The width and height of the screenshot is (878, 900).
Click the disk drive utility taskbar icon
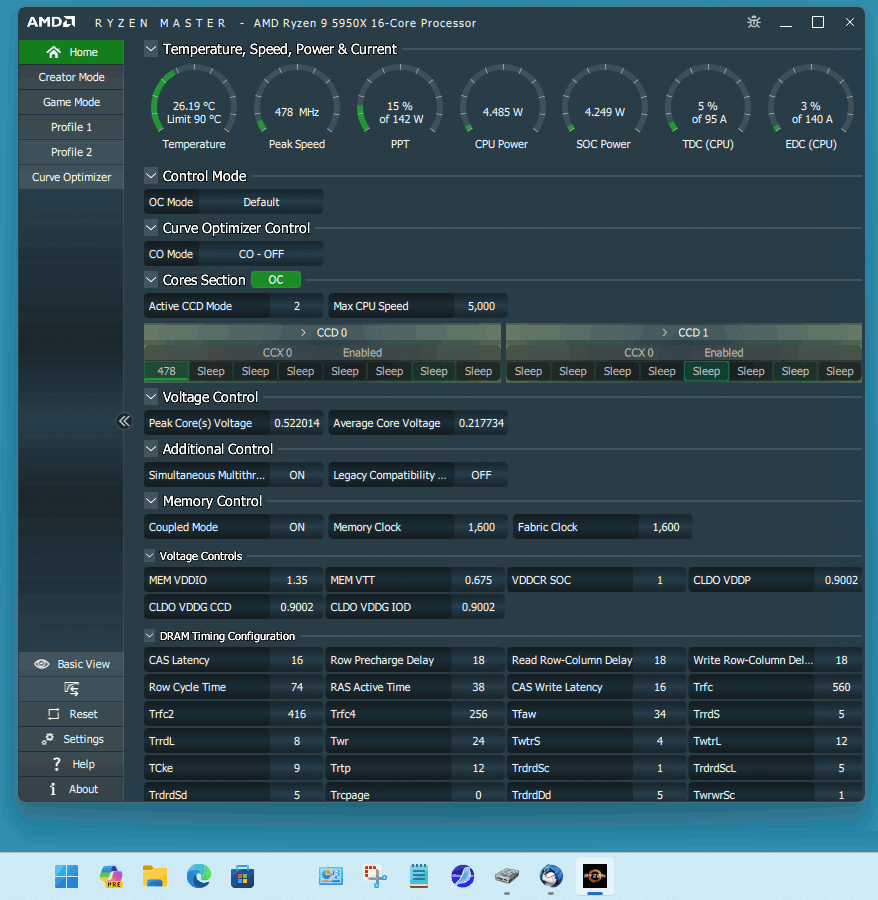507,876
